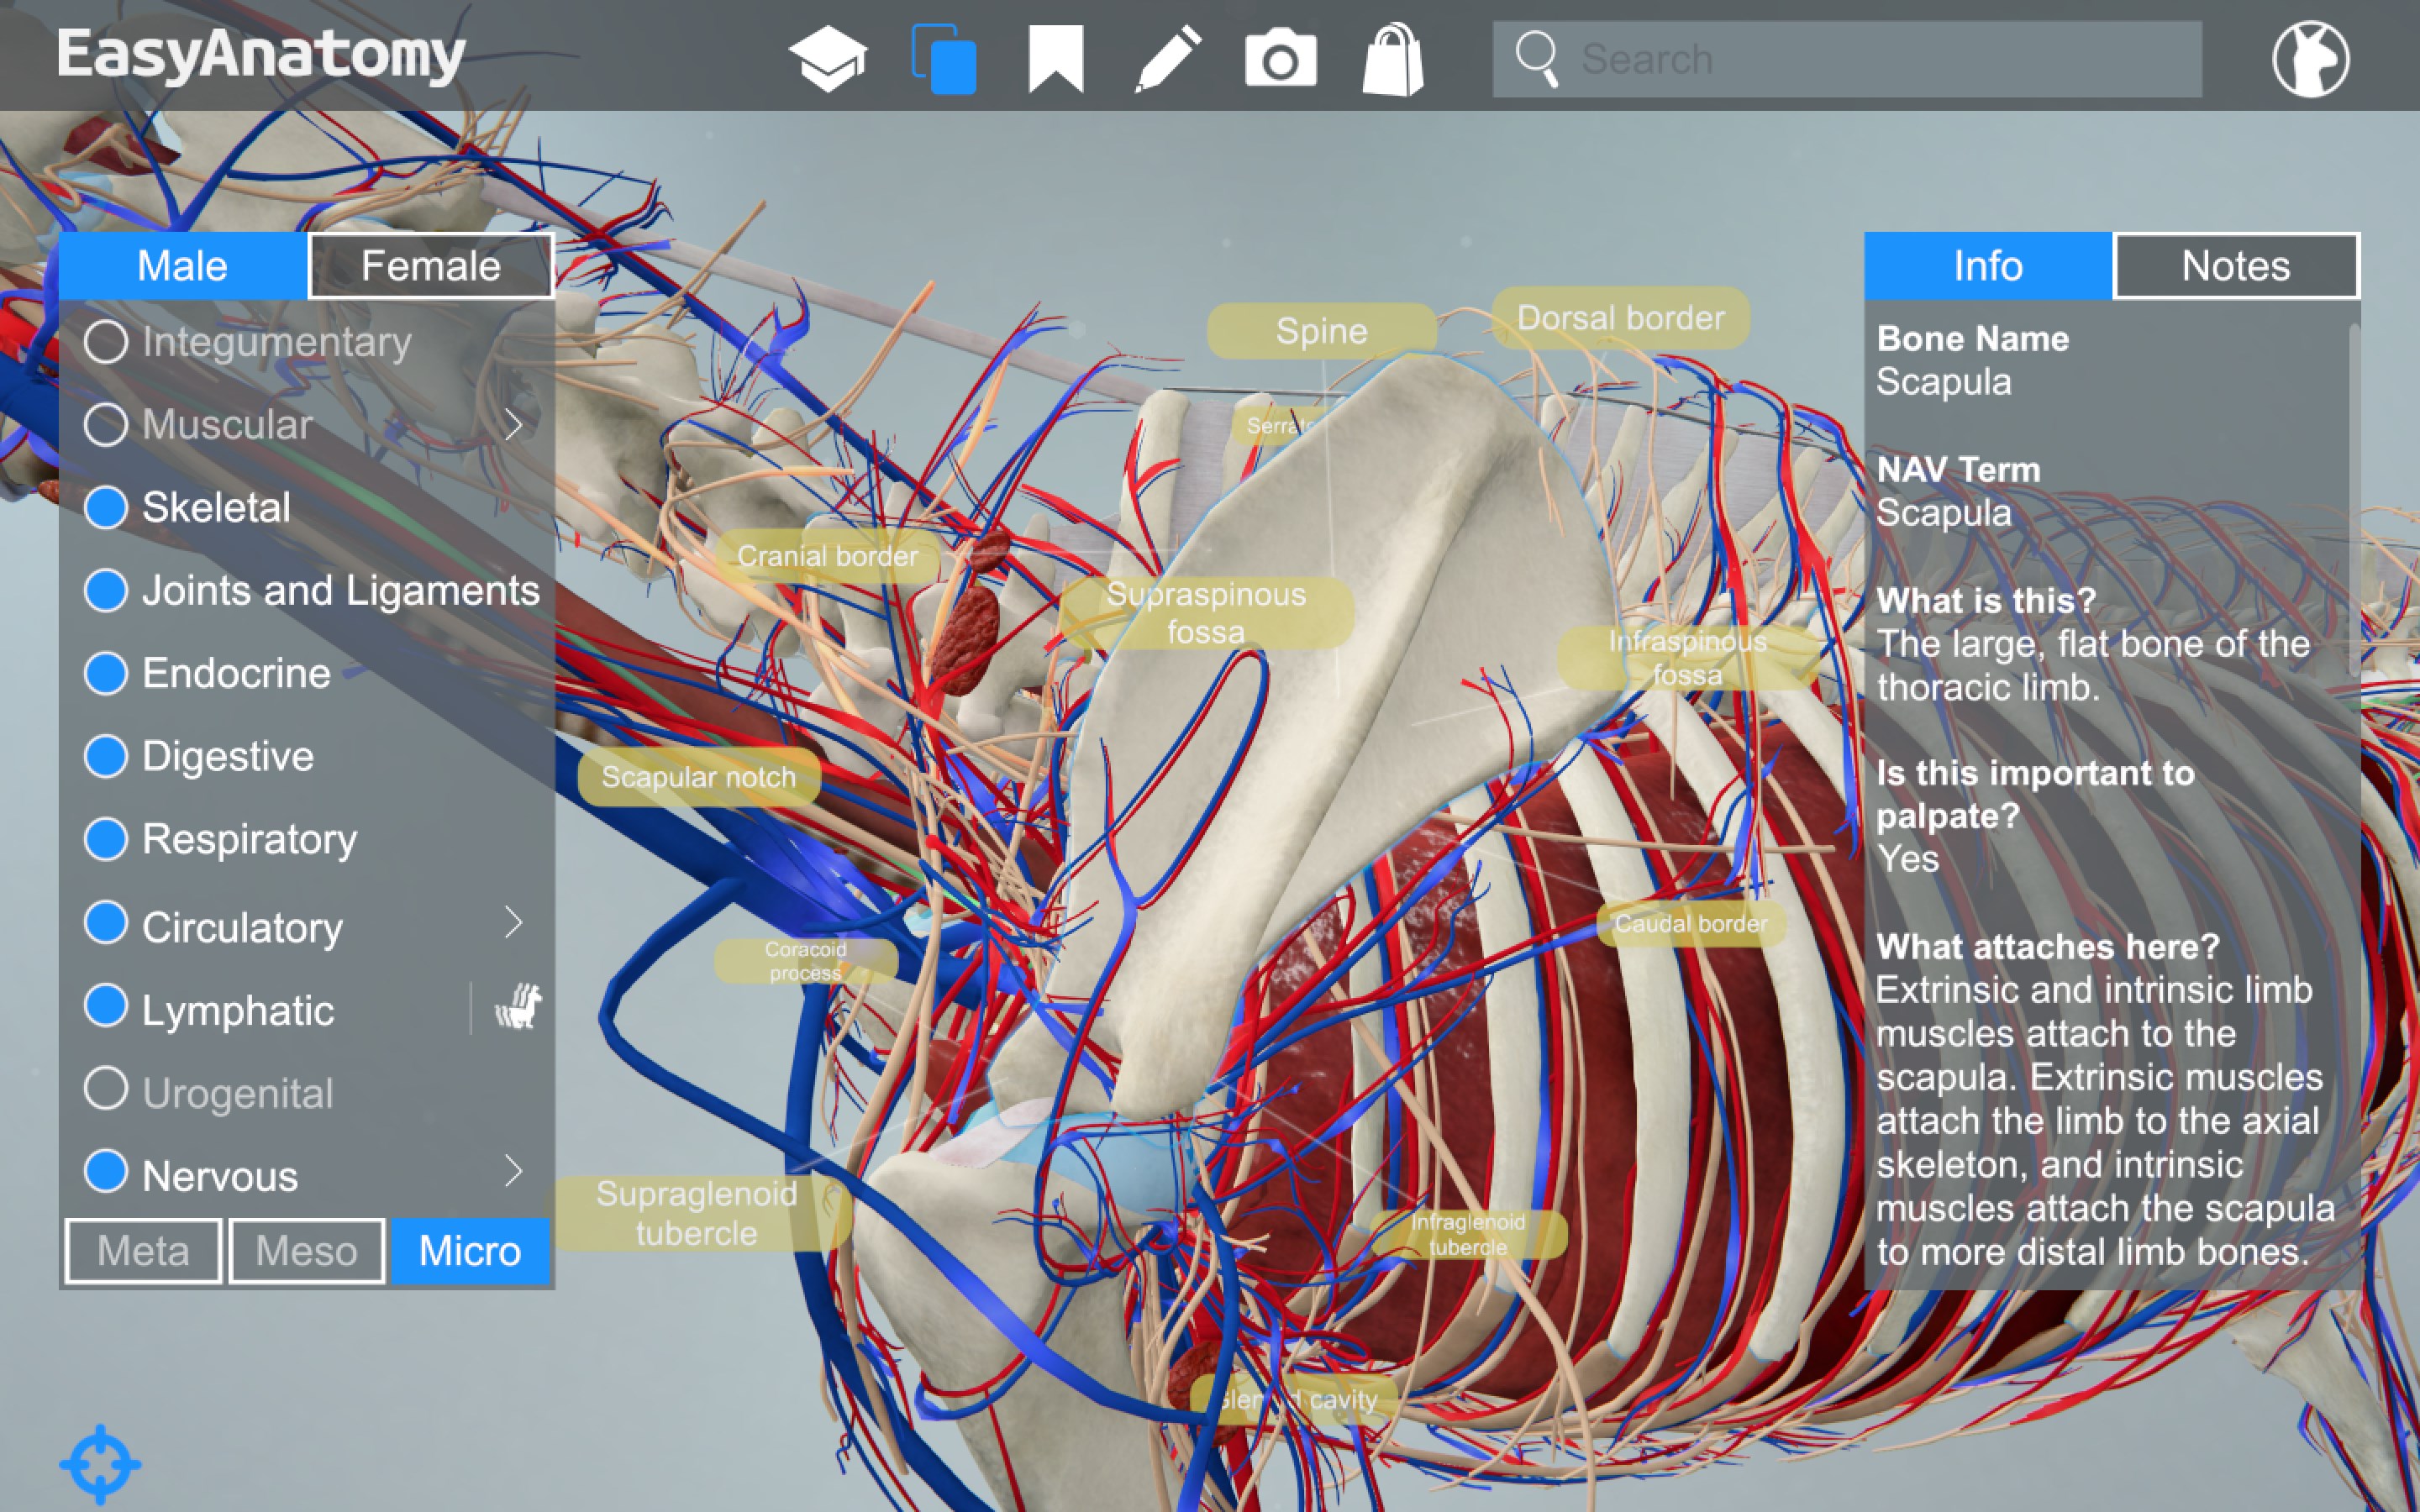Click the Supraspinous fossa label
Screen dimensions: 2420x1512
coord(1206,613)
